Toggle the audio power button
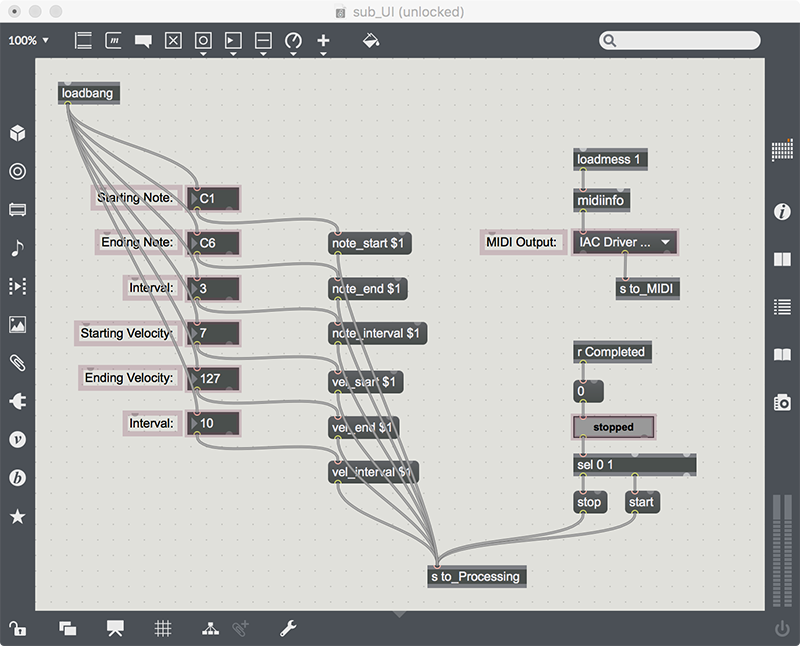 click(x=782, y=628)
